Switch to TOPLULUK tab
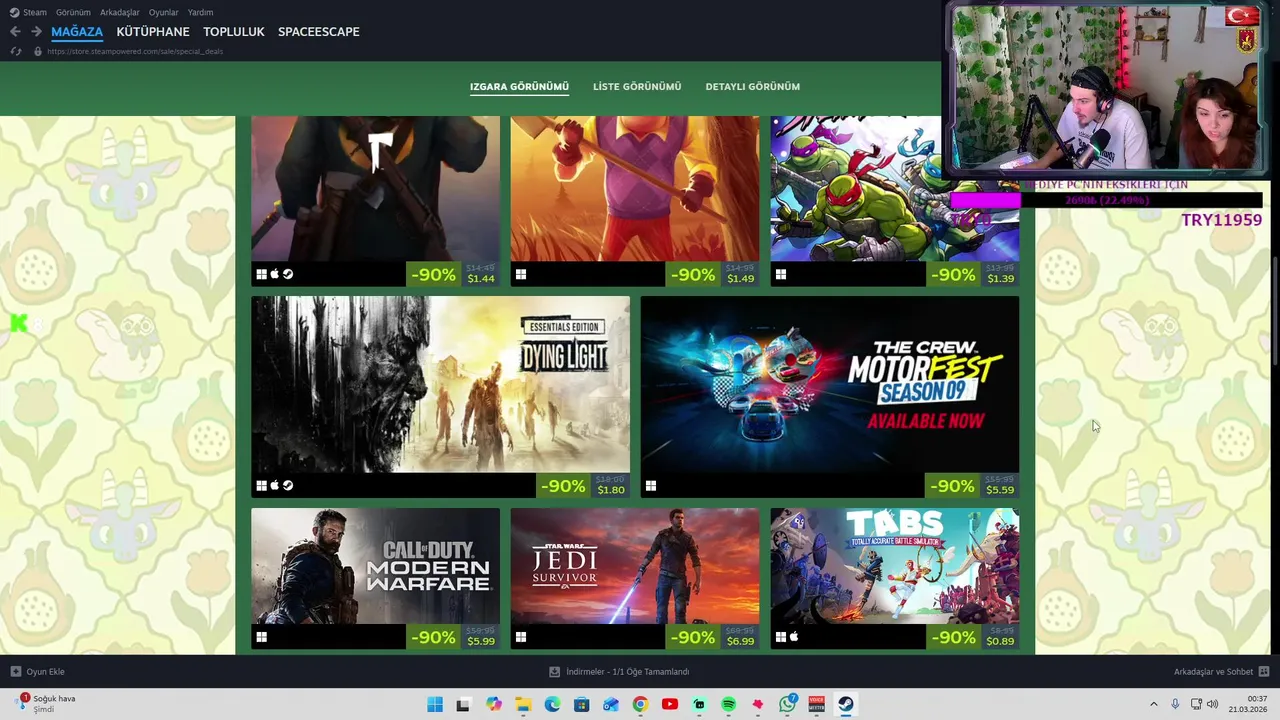Image resolution: width=1280 pixels, height=720 pixels. tap(234, 32)
